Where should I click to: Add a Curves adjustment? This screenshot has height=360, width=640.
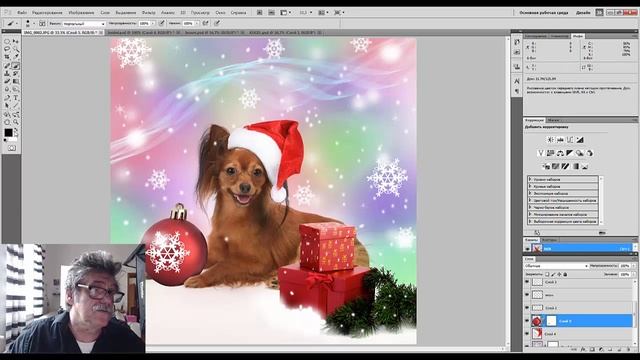pos(570,140)
